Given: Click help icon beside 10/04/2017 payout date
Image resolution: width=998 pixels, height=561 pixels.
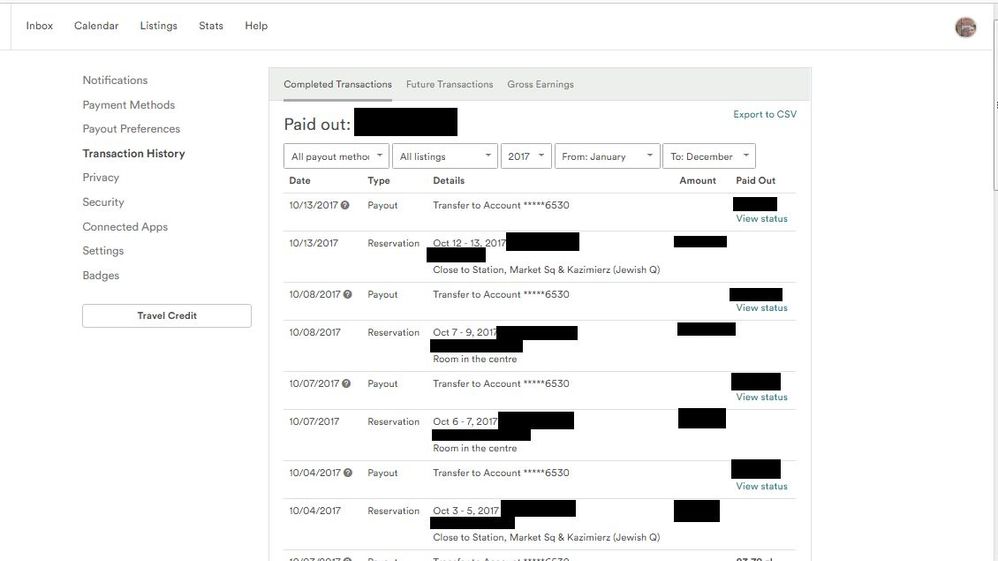Looking at the screenshot, I should click(x=347, y=473).
